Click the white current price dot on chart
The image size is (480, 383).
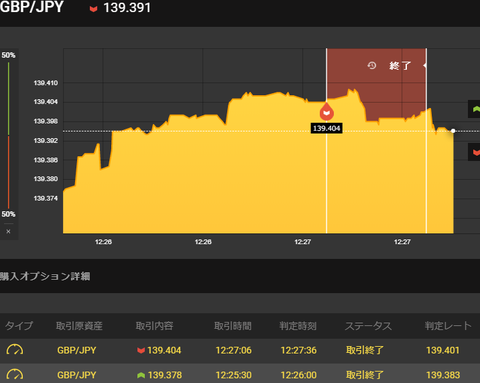pyautogui.click(x=453, y=131)
